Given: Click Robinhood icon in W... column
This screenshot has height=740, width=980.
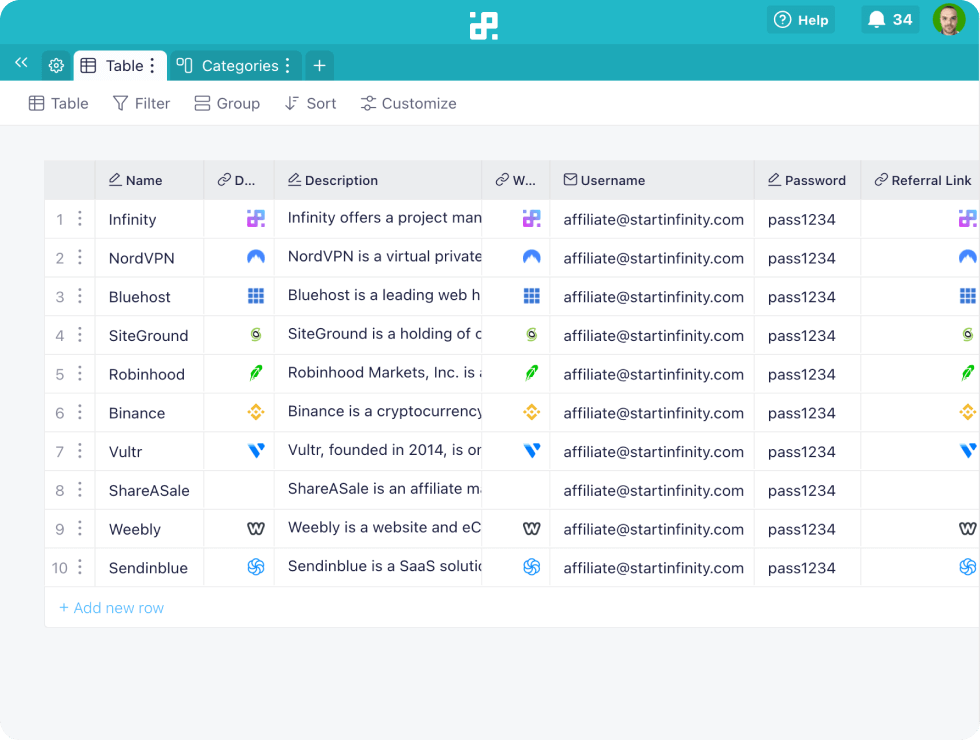Looking at the screenshot, I should (x=531, y=373).
